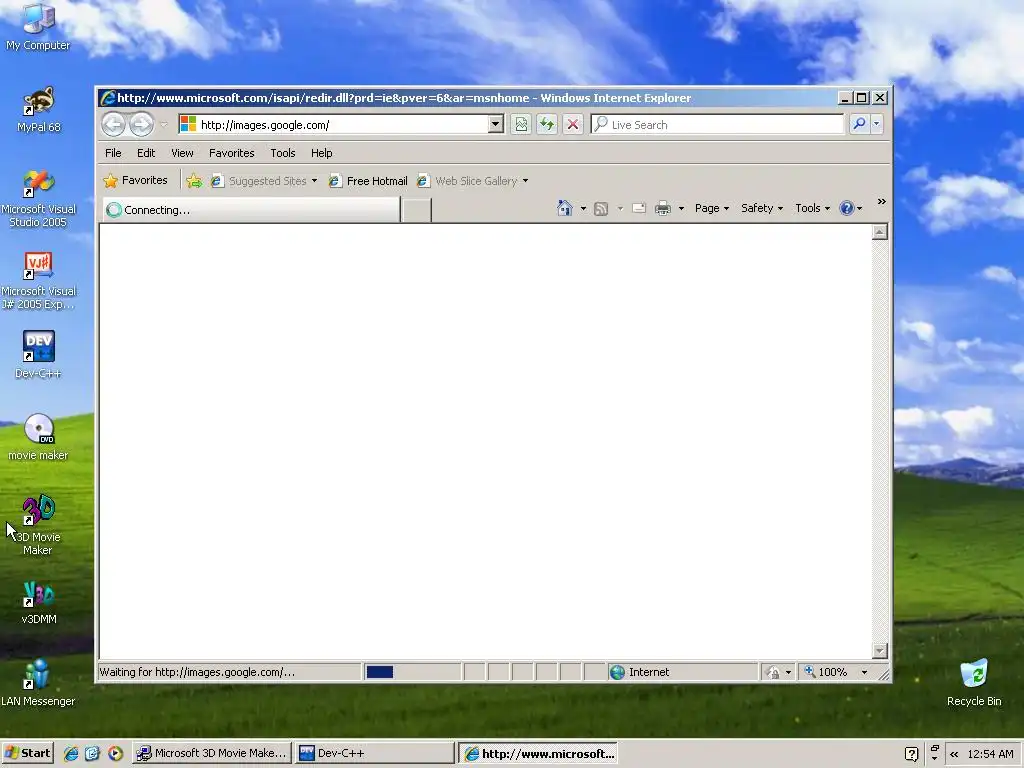Open the Home button dropdown arrow
The width and height of the screenshot is (1024, 768).
pyautogui.click(x=583, y=208)
